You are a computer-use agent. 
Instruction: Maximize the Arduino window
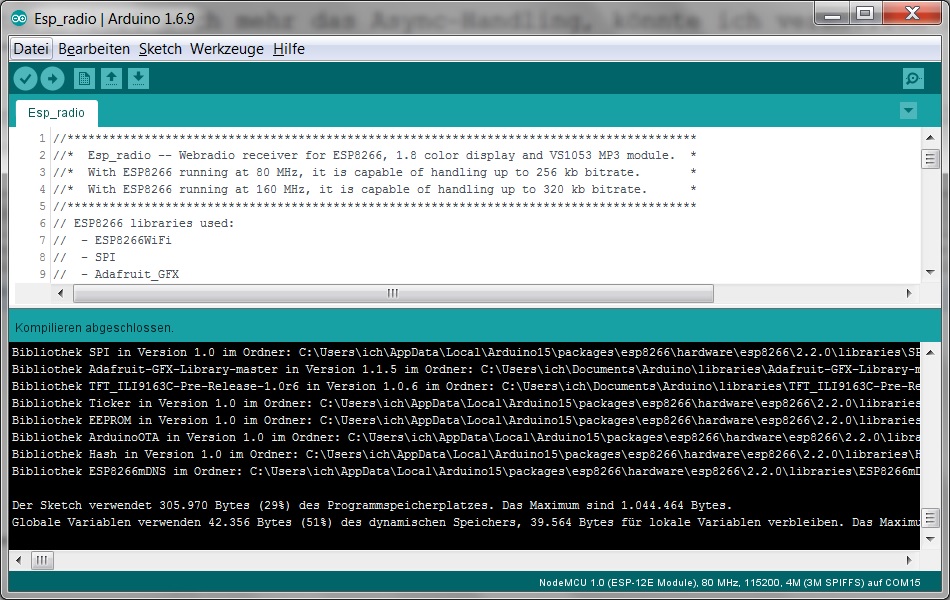865,14
